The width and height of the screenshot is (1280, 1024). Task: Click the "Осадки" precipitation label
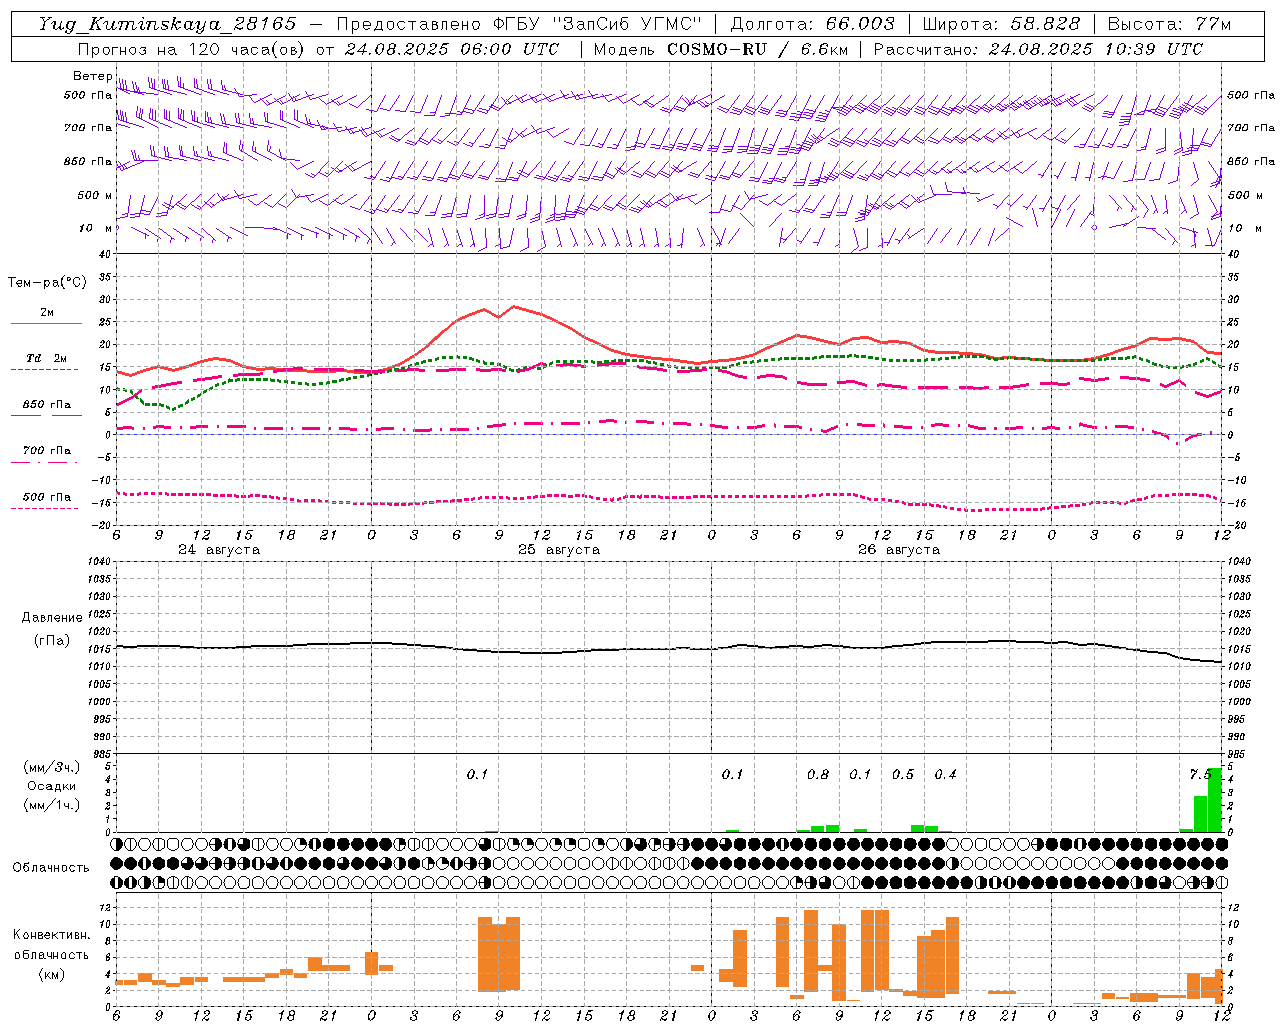coord(52,786)
